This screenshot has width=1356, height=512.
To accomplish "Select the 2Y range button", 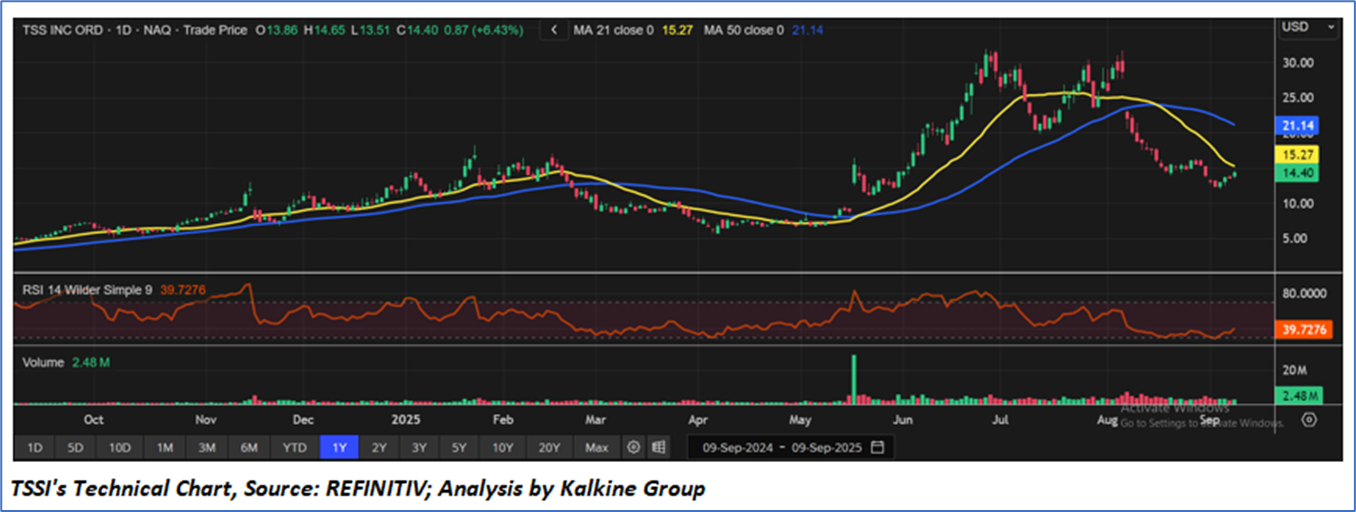I will (x=379, y=447).
